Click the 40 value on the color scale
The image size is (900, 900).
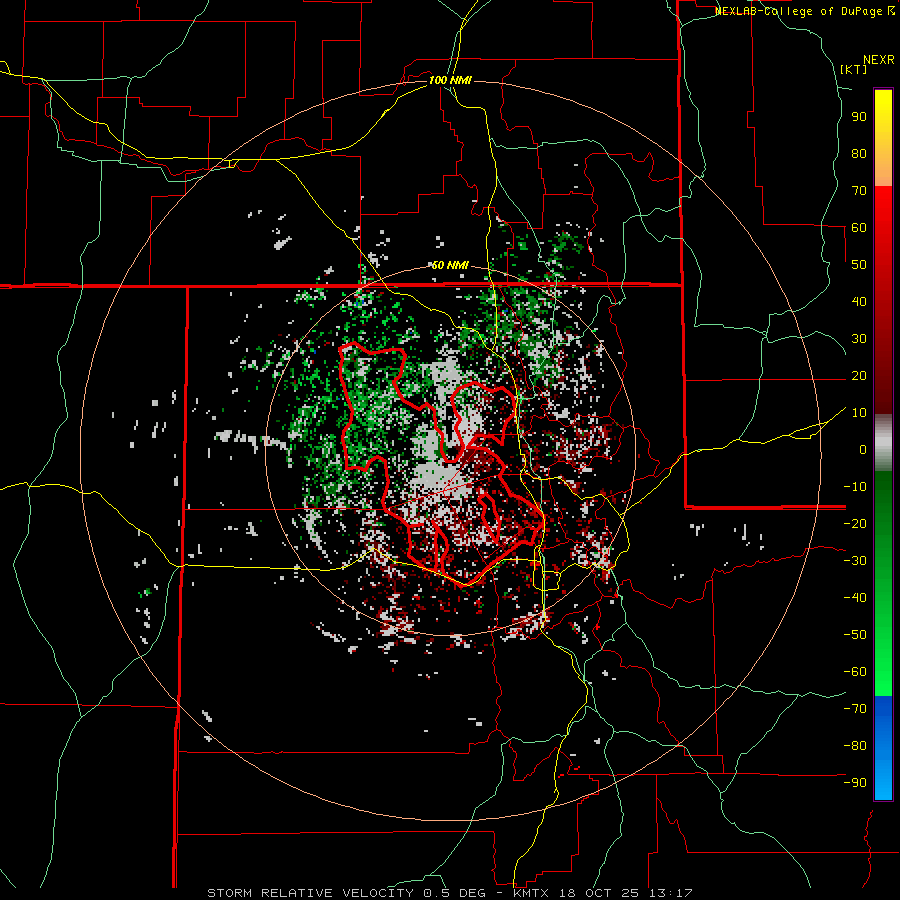[859, 301]
